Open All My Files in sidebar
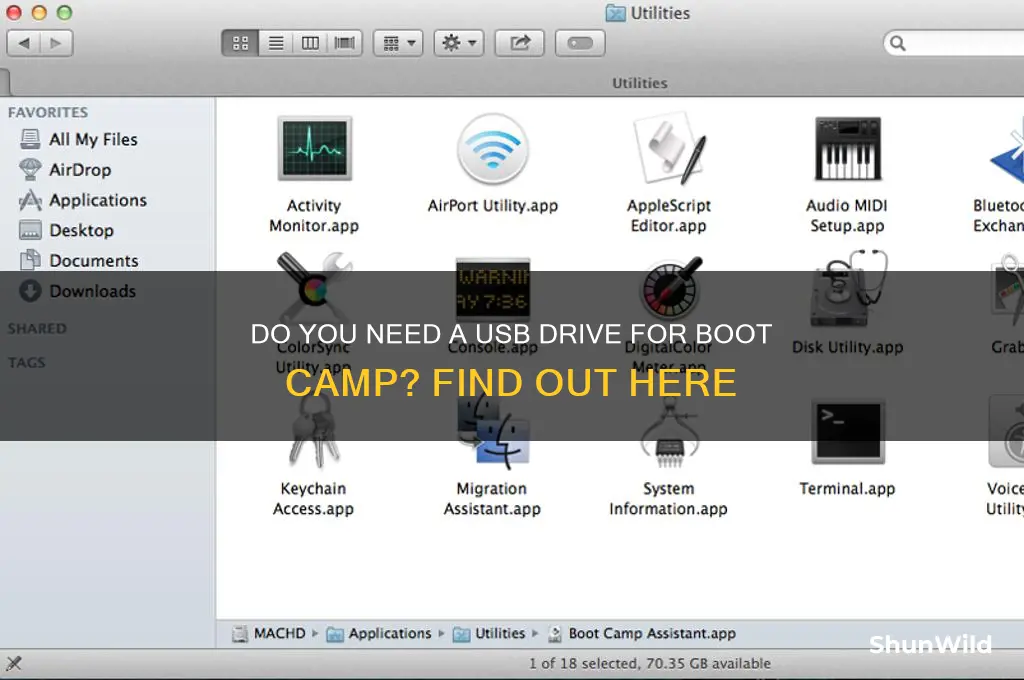1024x680 pixels. point(78,139)
